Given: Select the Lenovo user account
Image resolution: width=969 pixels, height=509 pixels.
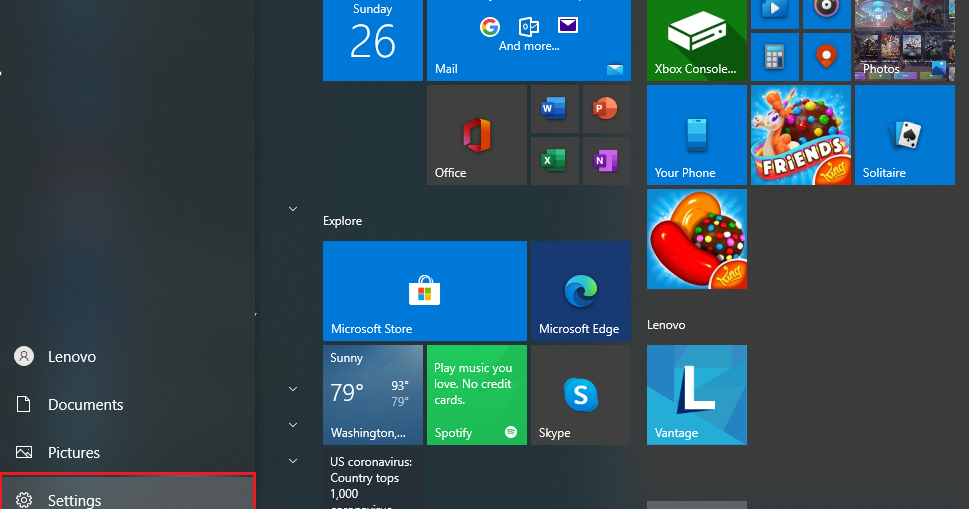Looking at the screenshot, I should (127, 356).
